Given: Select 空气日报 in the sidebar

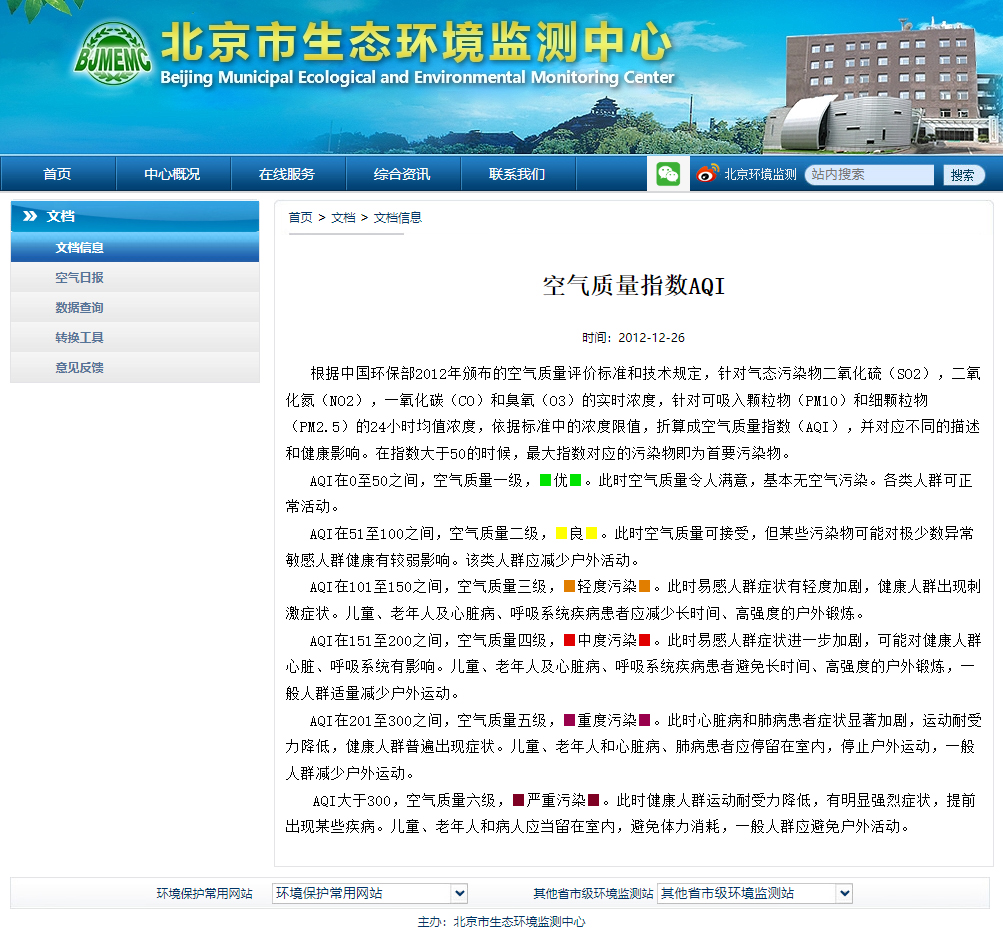Looking at the screenshot, I should point(79,278).
